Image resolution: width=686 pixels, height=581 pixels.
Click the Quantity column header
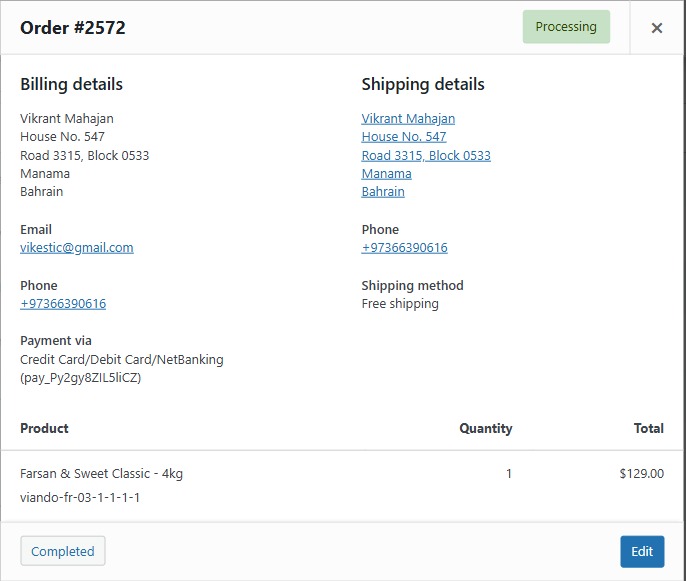tap(485, 428)
